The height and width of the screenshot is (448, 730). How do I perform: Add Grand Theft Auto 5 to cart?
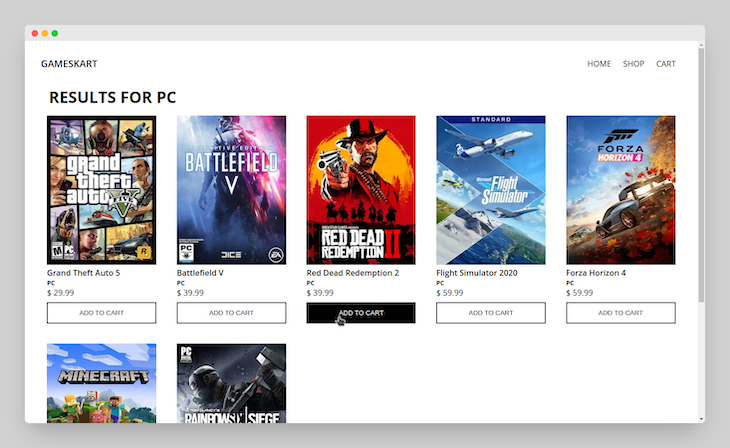(101, 312)
